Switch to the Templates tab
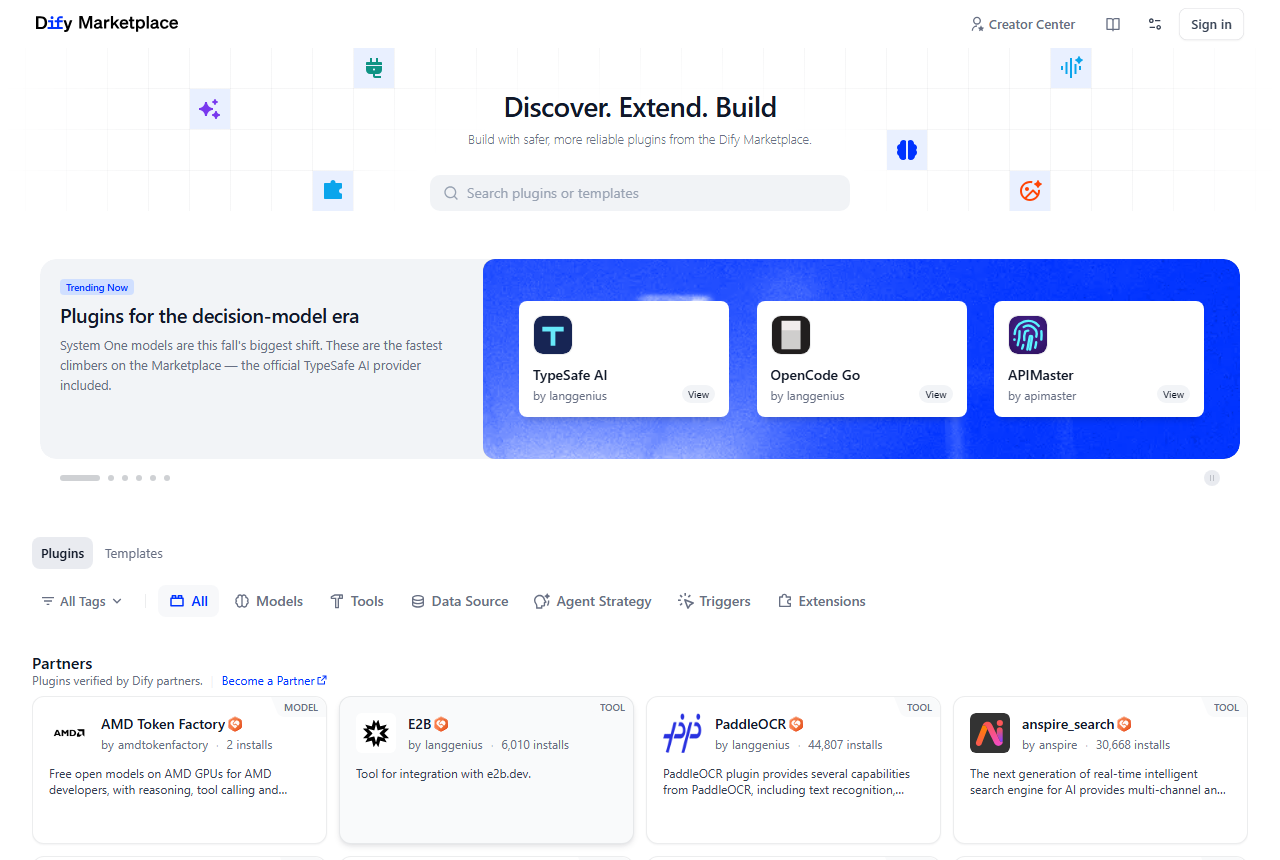Screen dimensions: 1280x860 tap(134, 553)
